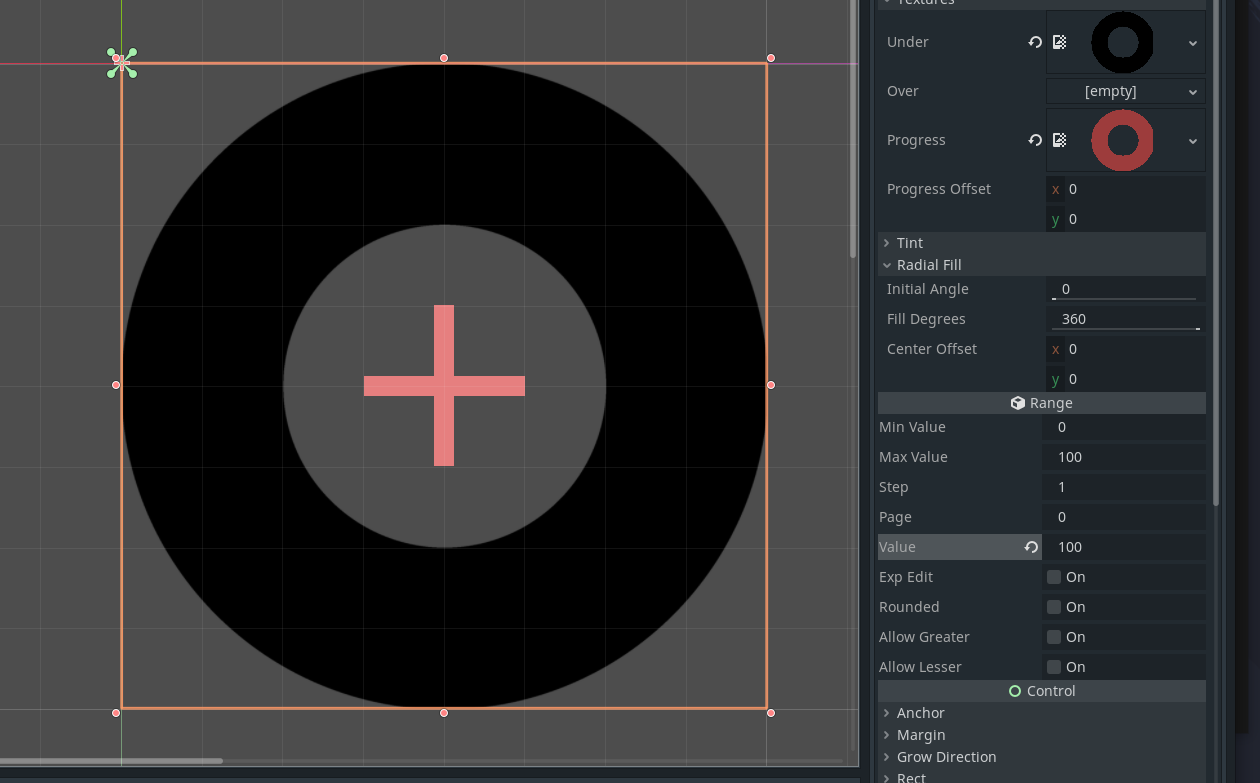Turn on Allow Greater
The height and width of the screenshot is (783, 1260).
[1053, 637]
